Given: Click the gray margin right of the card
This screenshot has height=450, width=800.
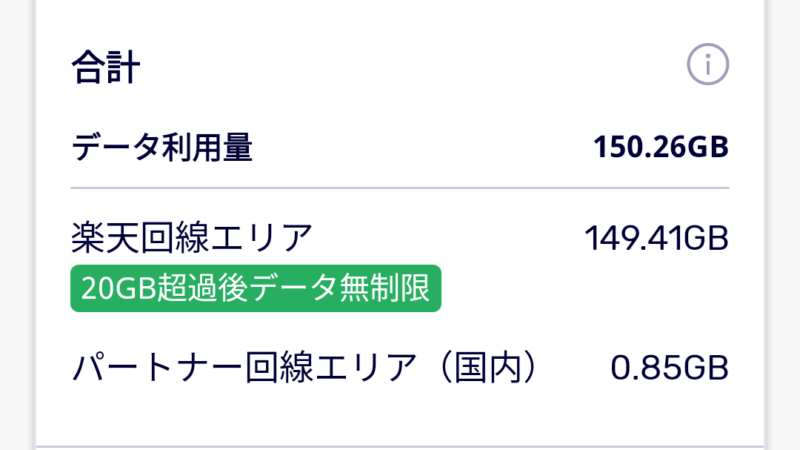Looking at the screenshot, I should [784, 225].
